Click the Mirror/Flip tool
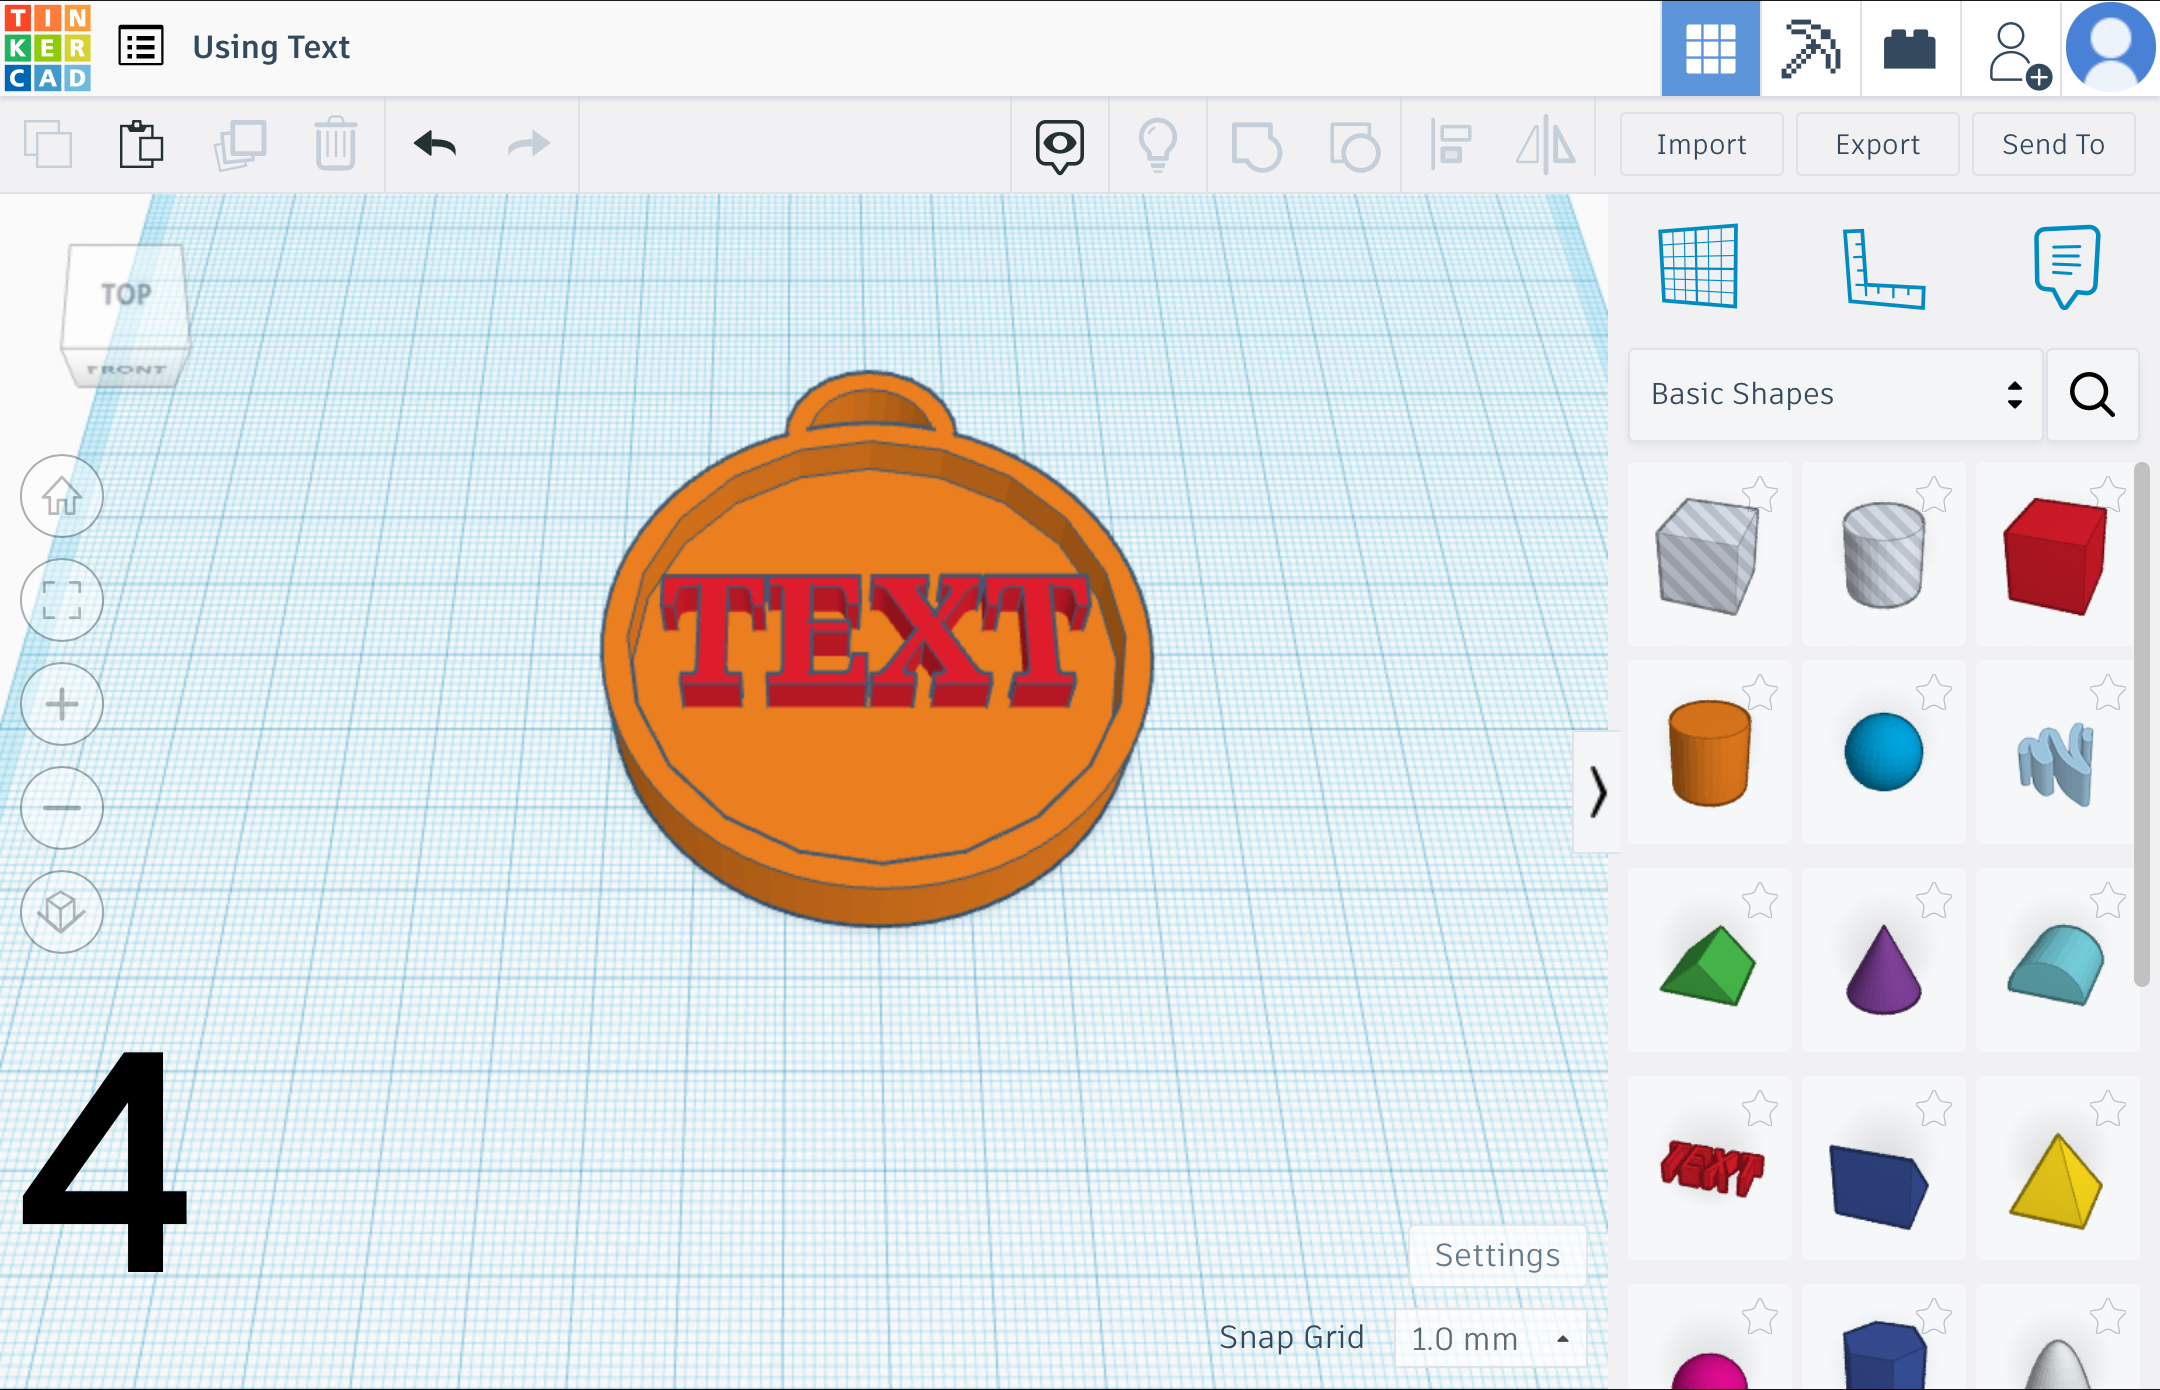 (1545, 146)
